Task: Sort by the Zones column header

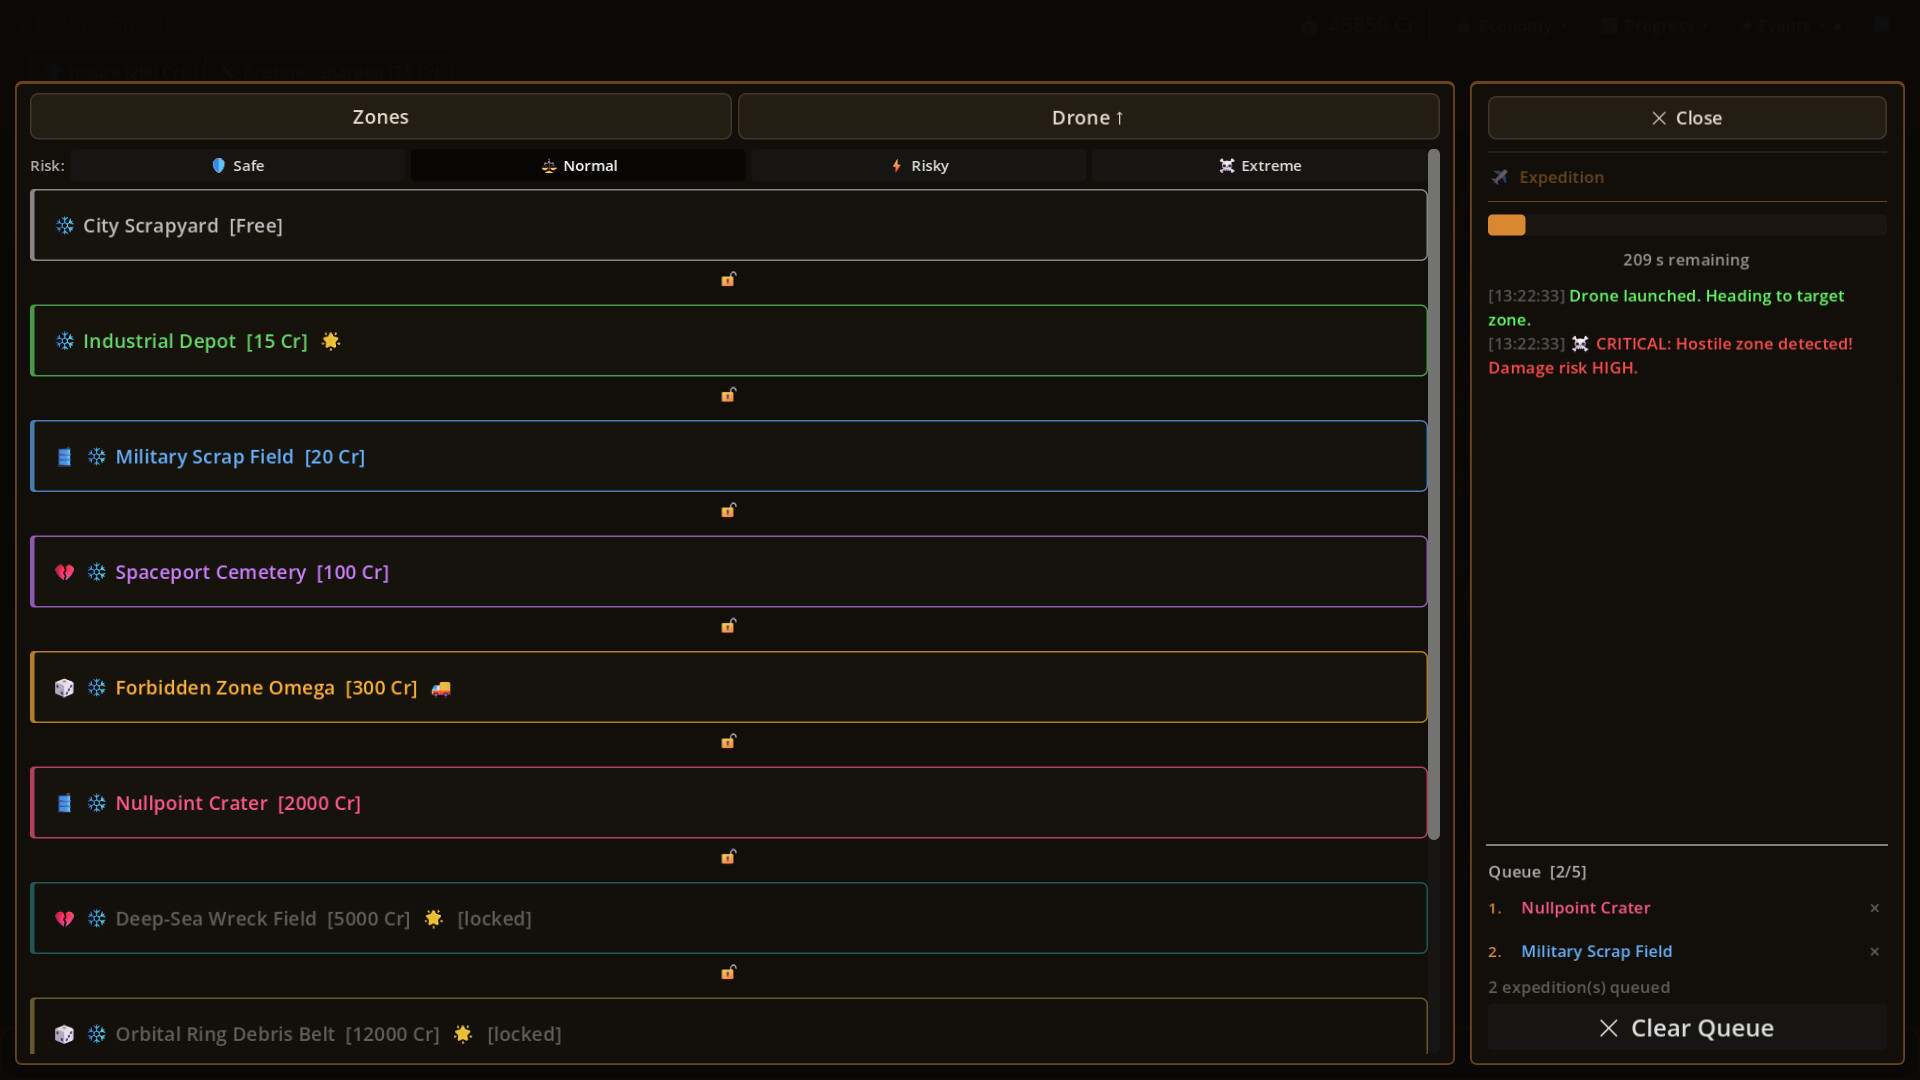Action: tap(381, 117)
